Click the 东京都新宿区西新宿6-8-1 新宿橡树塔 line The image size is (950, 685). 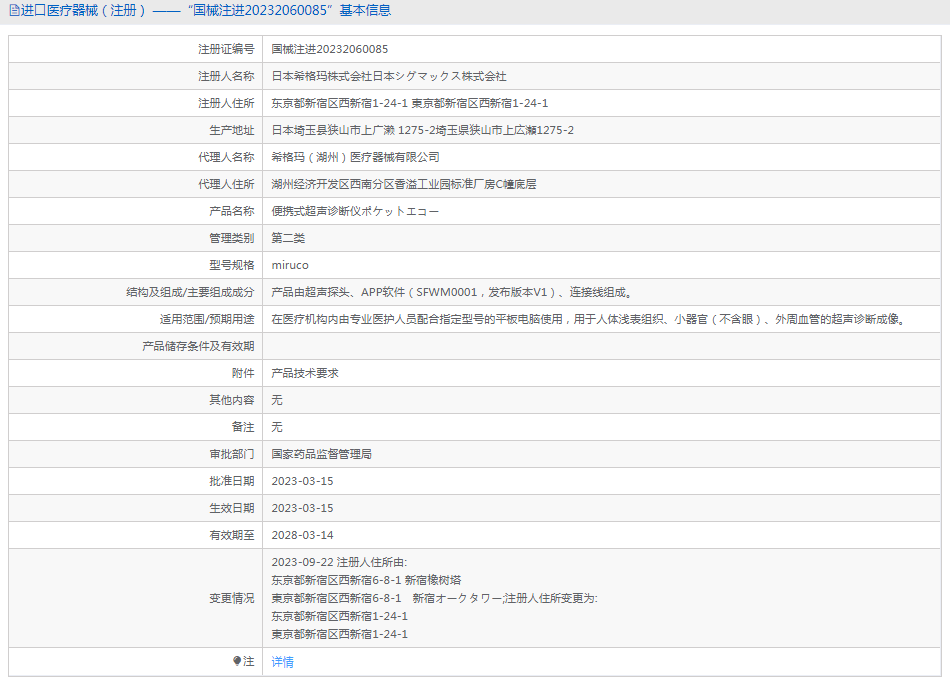coord(367,580)
